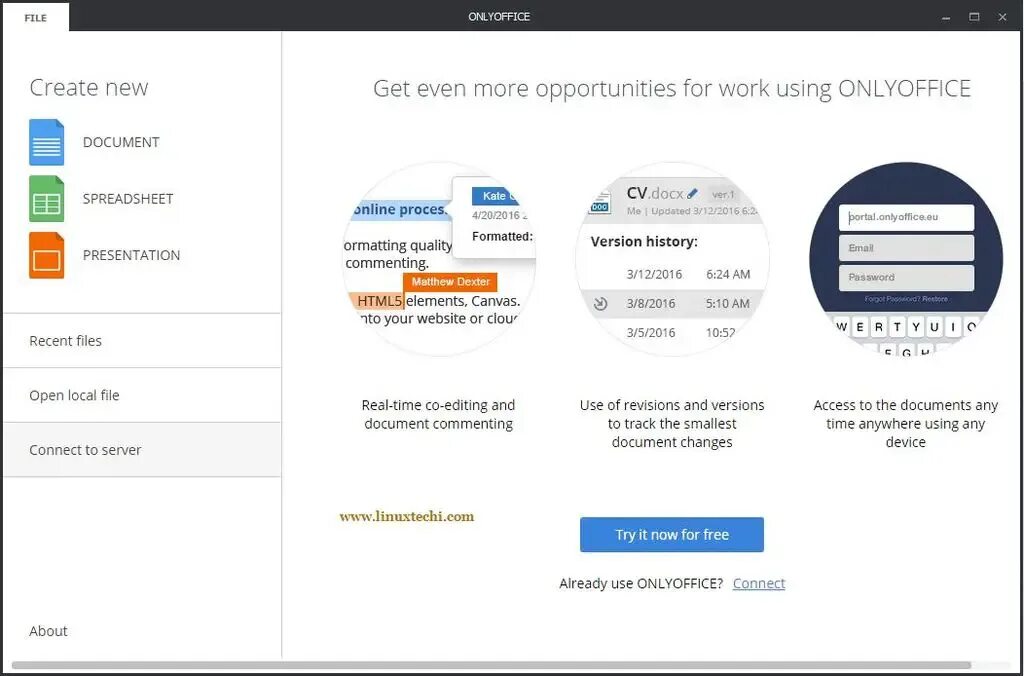Close the ONLYOFFICE window

(1002, 18)
